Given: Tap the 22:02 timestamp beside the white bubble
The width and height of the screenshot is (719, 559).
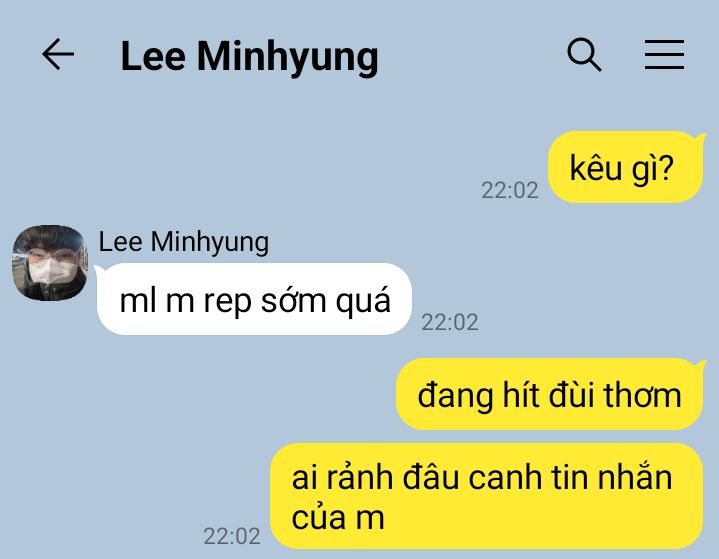Looking at the screenshot, I should (x=449, y=322).
